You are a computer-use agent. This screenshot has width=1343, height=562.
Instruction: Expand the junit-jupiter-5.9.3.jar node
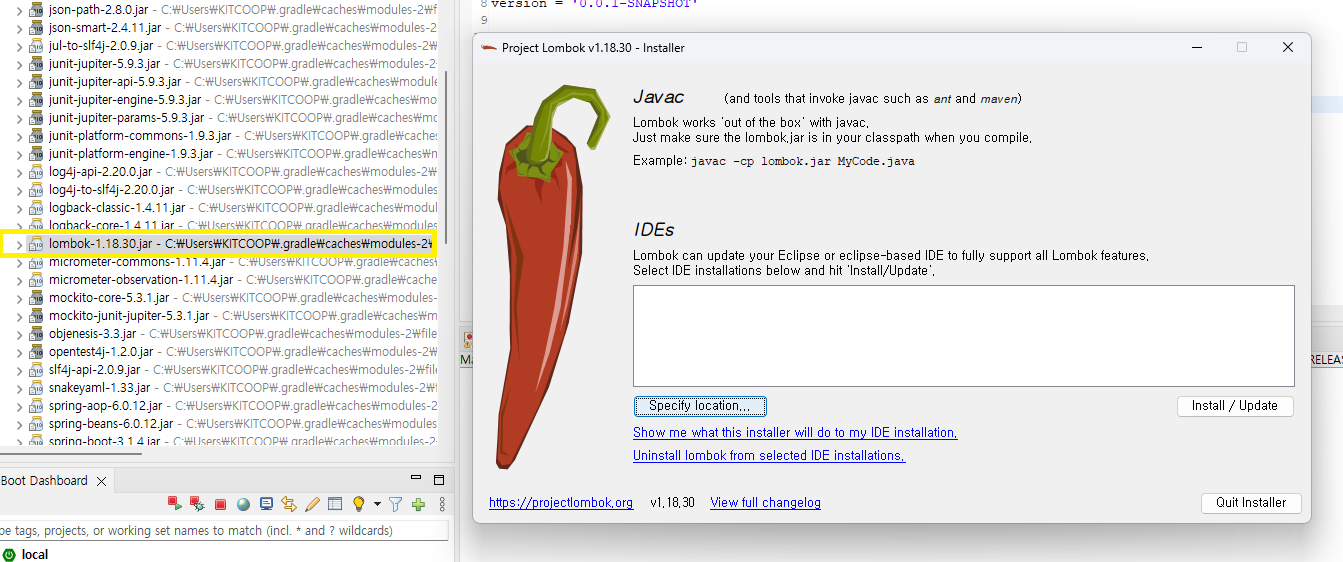(x=18, y=64)
